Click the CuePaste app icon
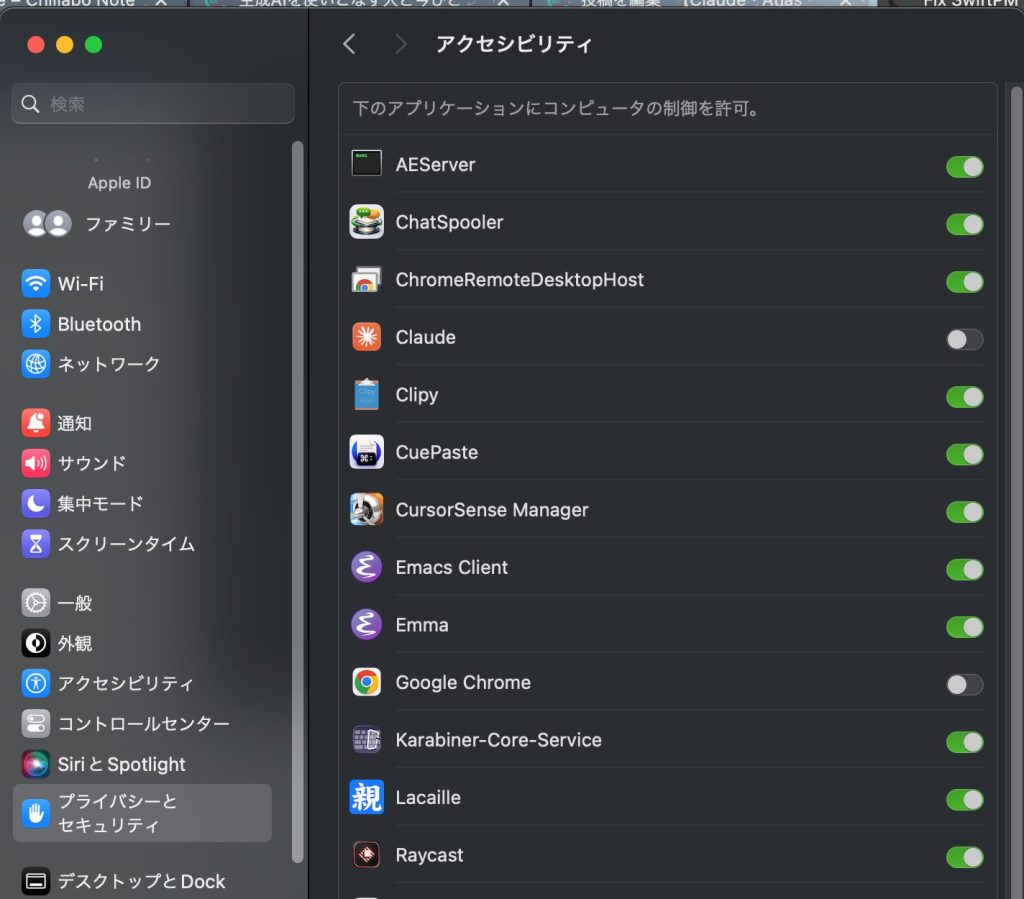Image resolution: width=1024 pixels, height=899 pixels. 366,452
